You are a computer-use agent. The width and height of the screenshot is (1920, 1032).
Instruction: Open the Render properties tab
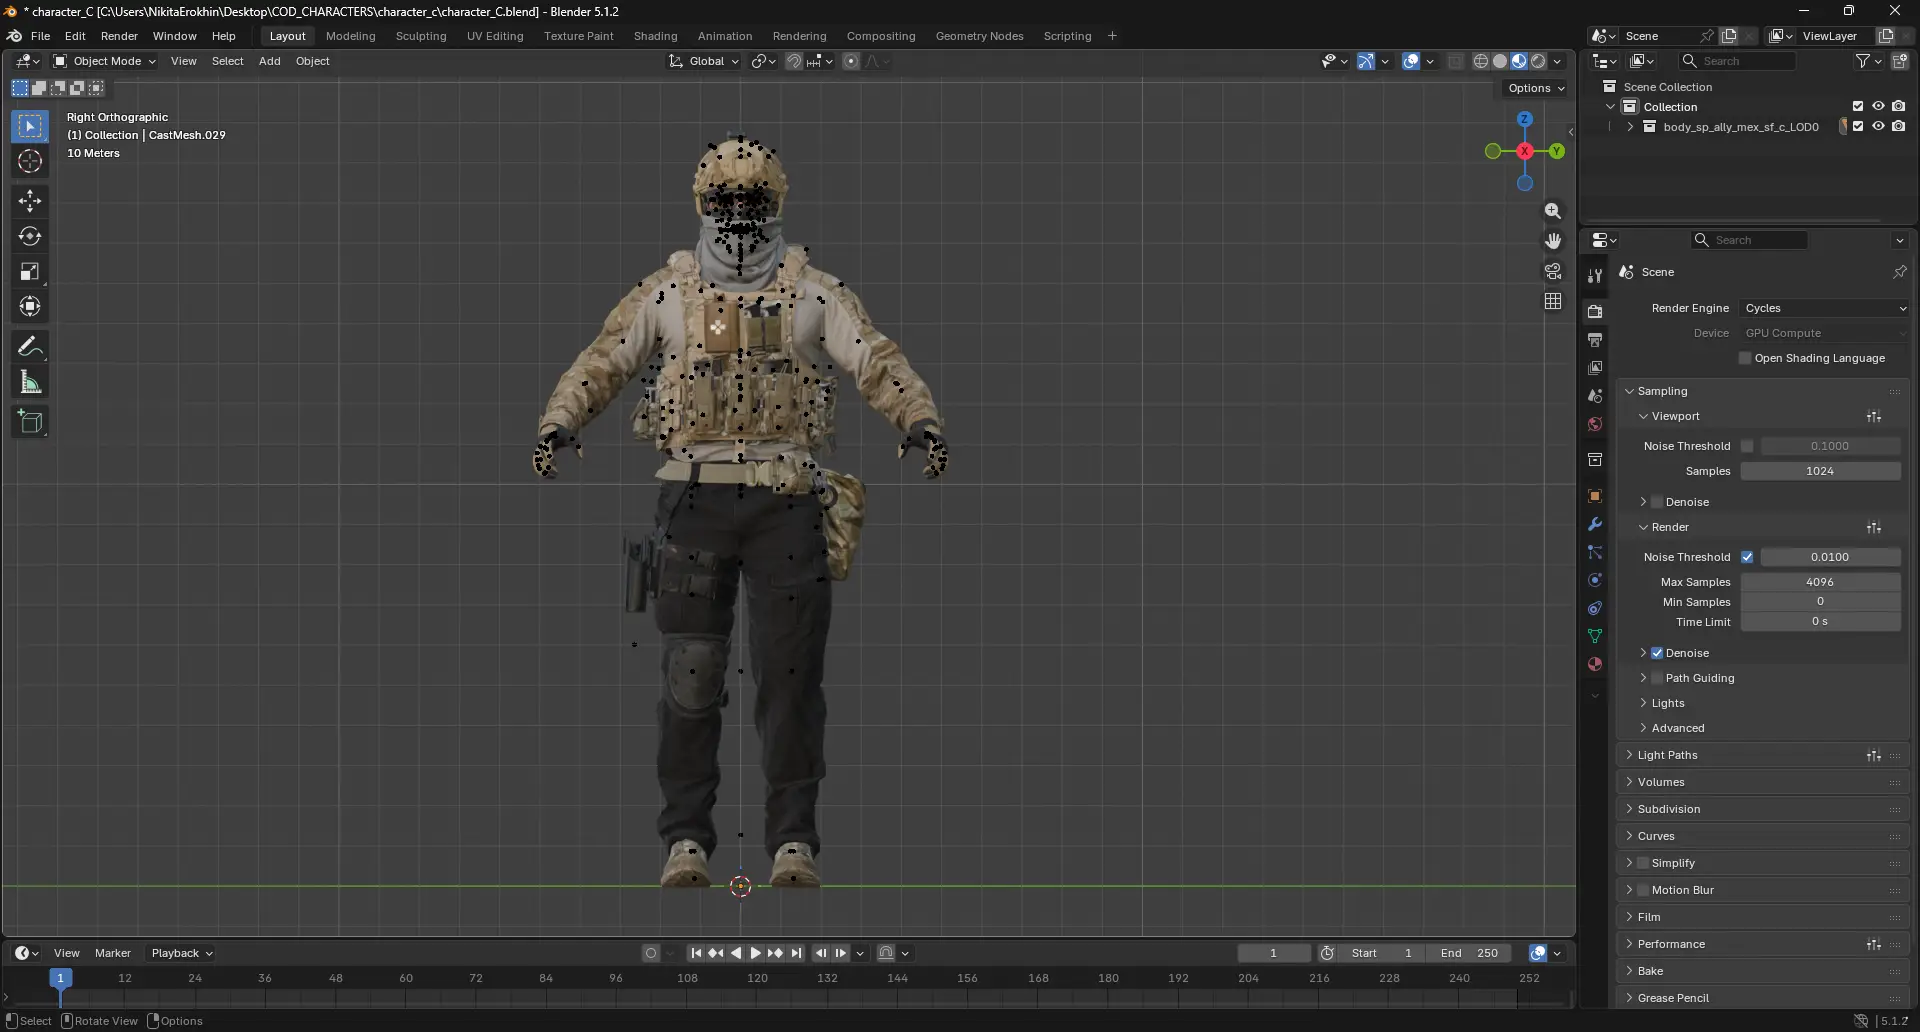click(x=1595, y=312)
